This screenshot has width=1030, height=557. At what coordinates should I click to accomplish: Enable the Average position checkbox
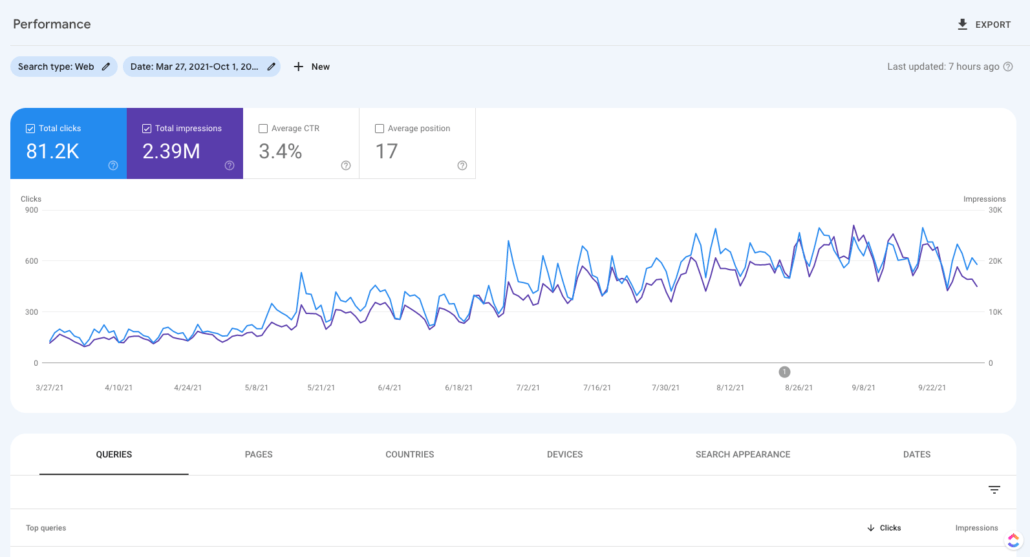tap(379, 129)
